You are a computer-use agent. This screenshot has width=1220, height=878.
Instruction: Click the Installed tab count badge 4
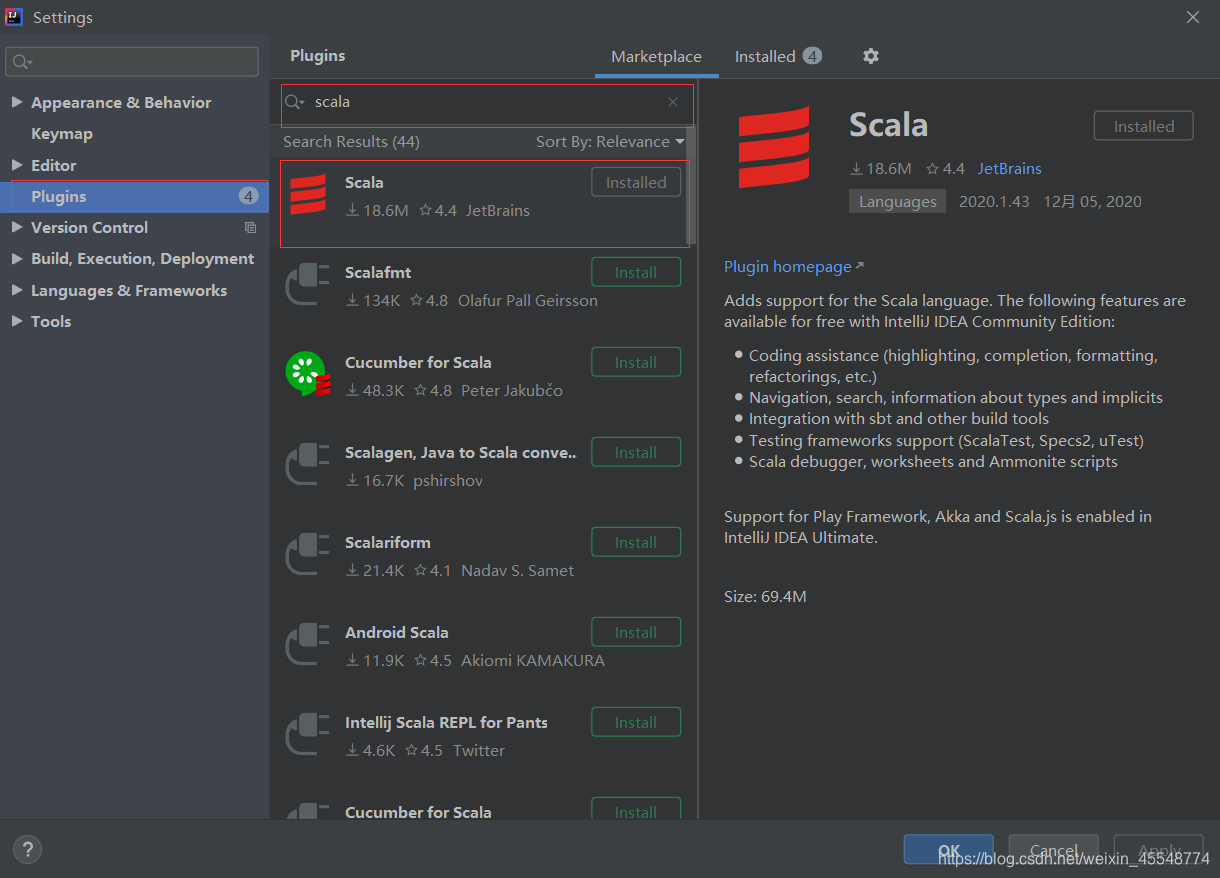point(812,56)
